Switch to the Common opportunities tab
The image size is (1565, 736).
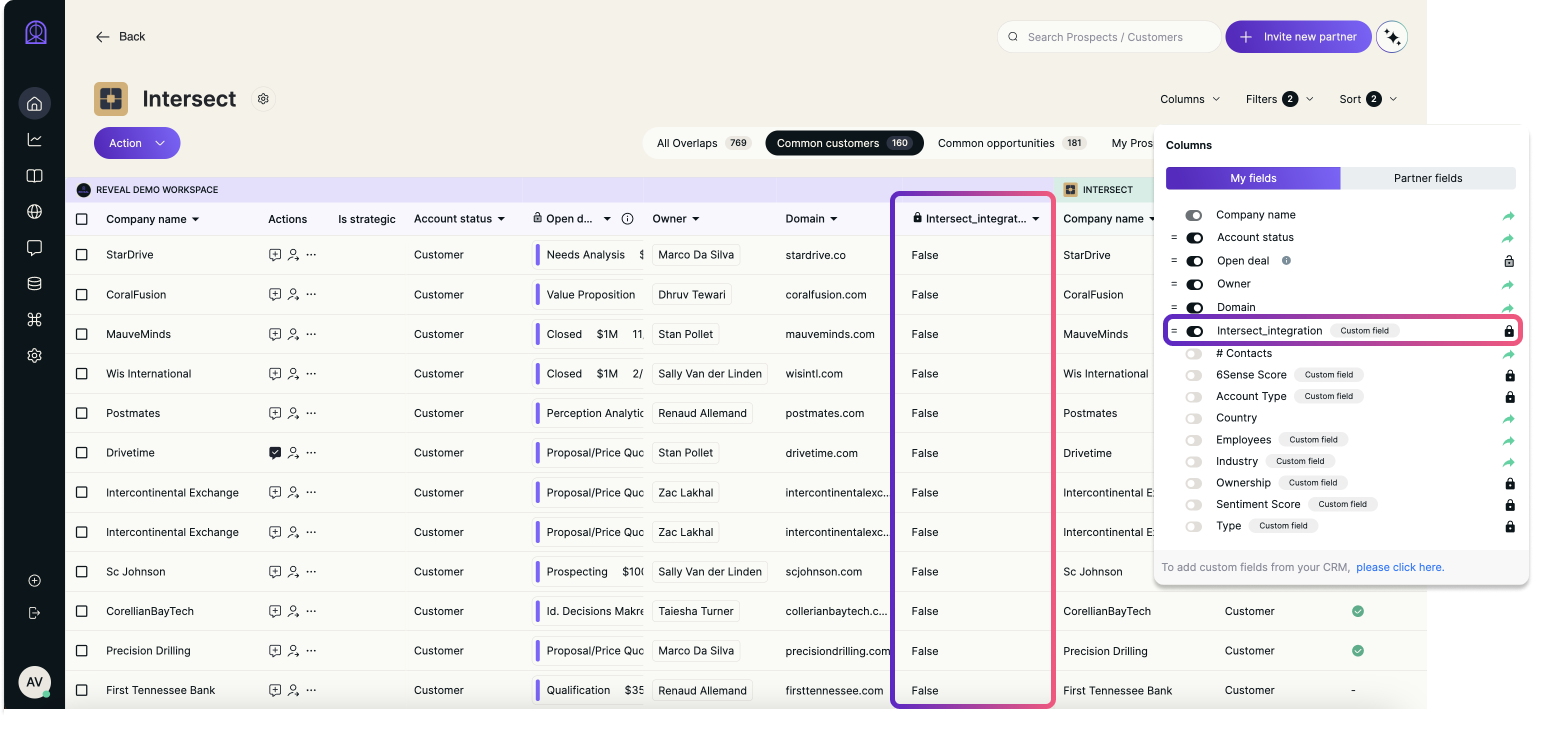[1011, 143]
